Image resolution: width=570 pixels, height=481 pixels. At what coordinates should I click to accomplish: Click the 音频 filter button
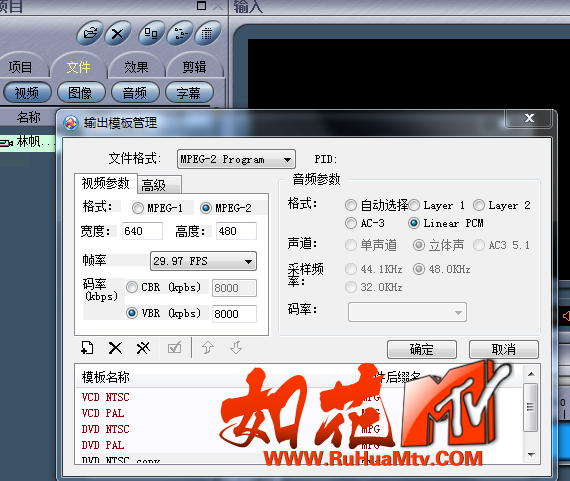point(135,93)
